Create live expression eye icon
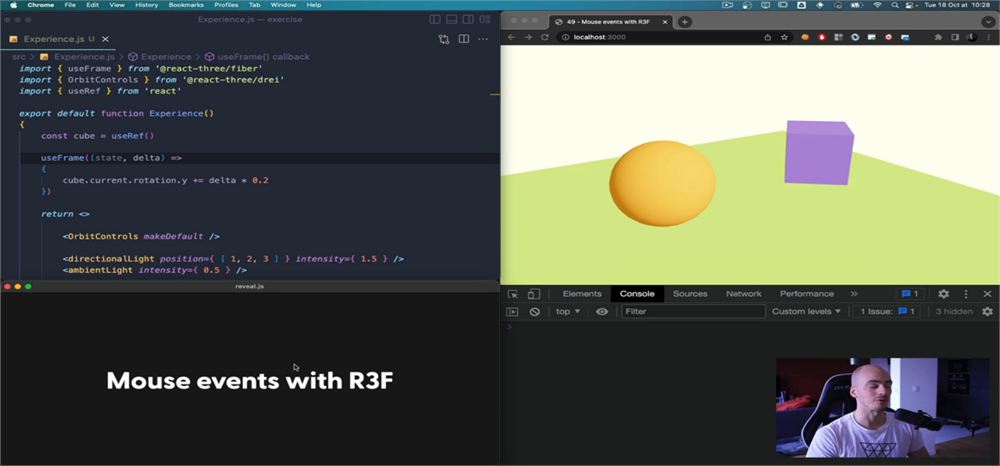This screenshot has height=466, width=1000. pyautogui.click(x=601, y=312)
